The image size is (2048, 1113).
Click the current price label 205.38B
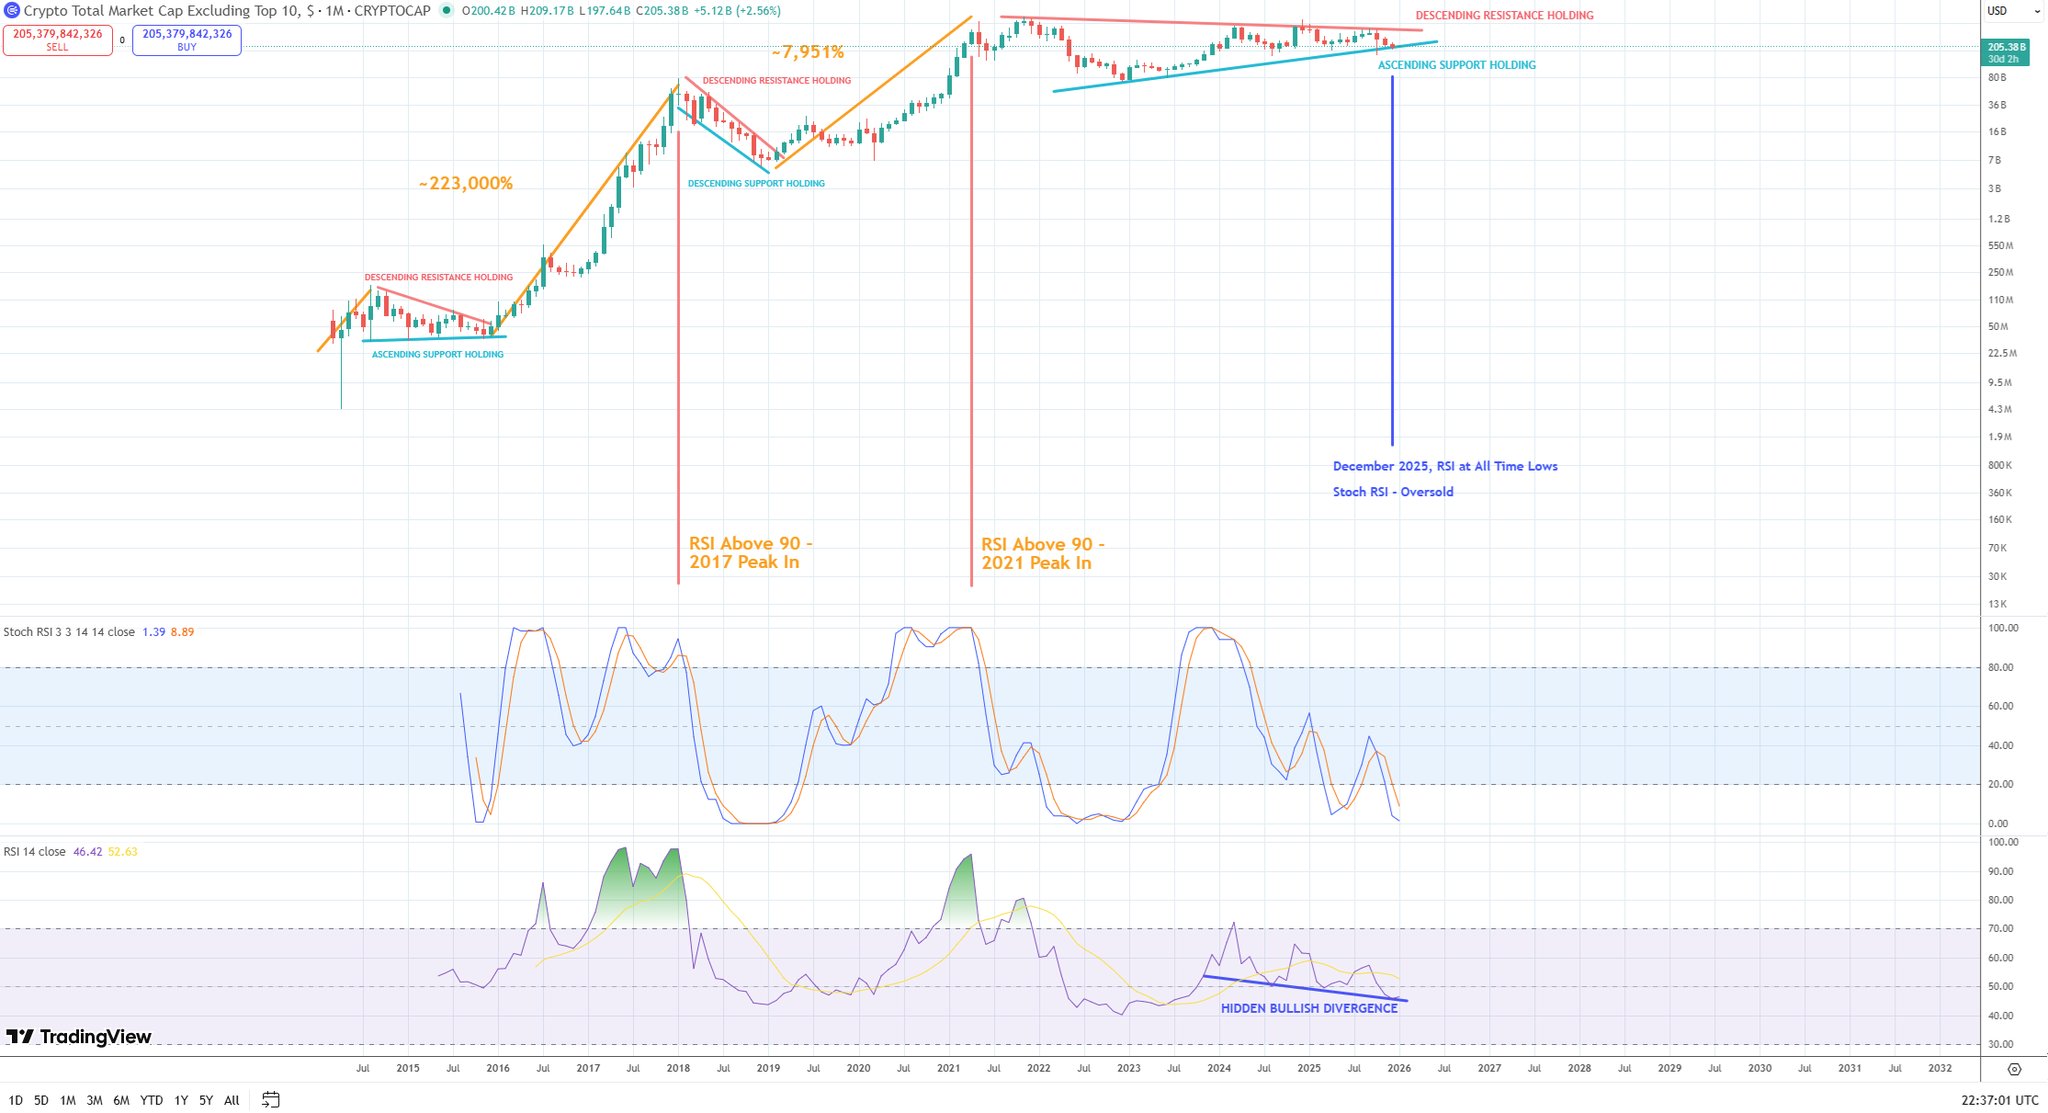tap(2005, 47)
